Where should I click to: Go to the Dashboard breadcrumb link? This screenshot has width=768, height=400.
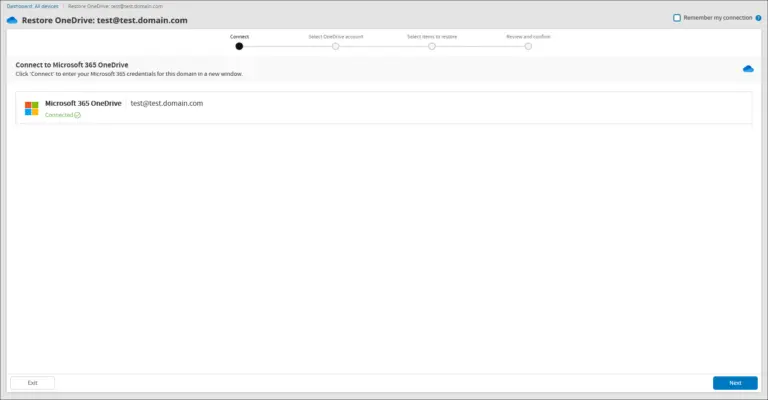20,6
